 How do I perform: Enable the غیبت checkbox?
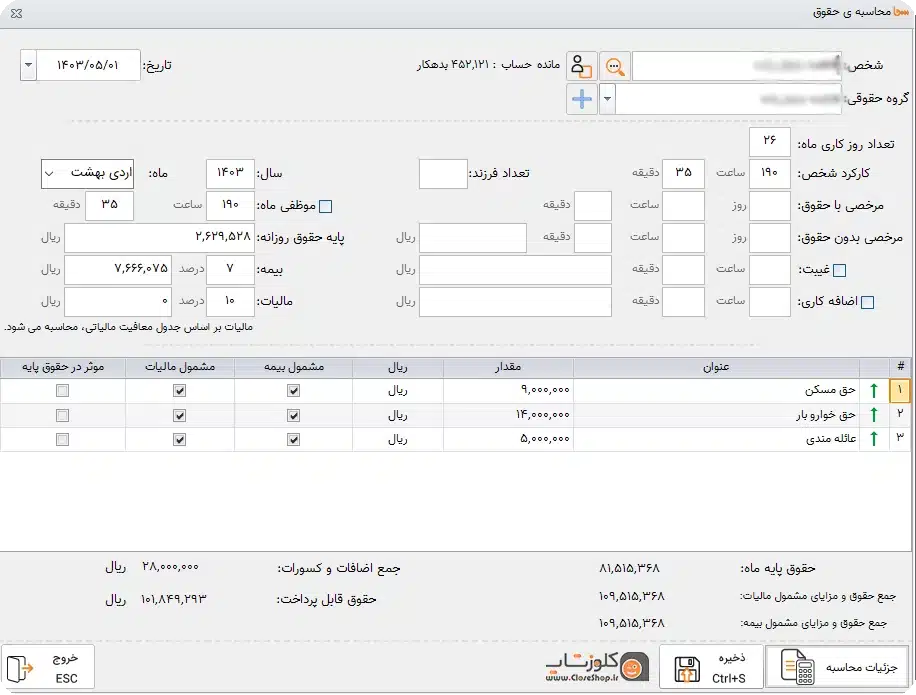pyautogui.click(x=839, y=270)
